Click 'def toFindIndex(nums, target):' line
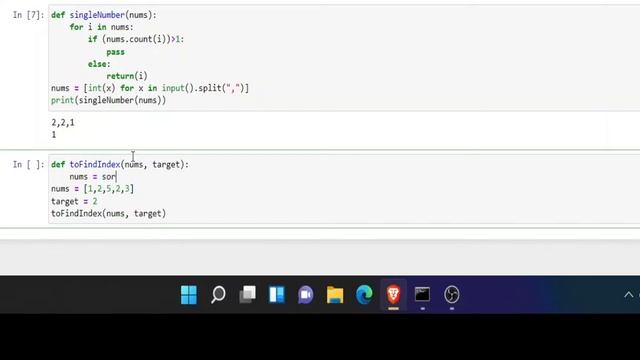Screen dimensions: 640x360 (x=120, y=164)
